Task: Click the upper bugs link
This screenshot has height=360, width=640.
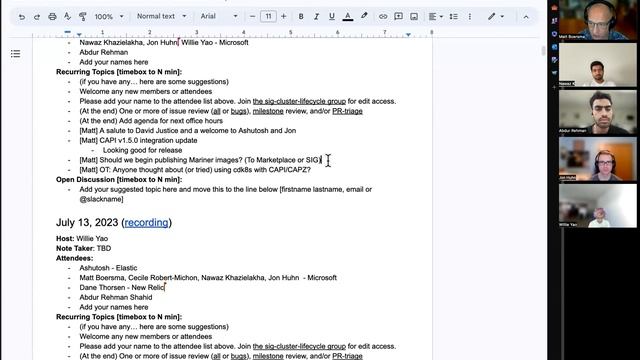Action: tap(238, 111)
